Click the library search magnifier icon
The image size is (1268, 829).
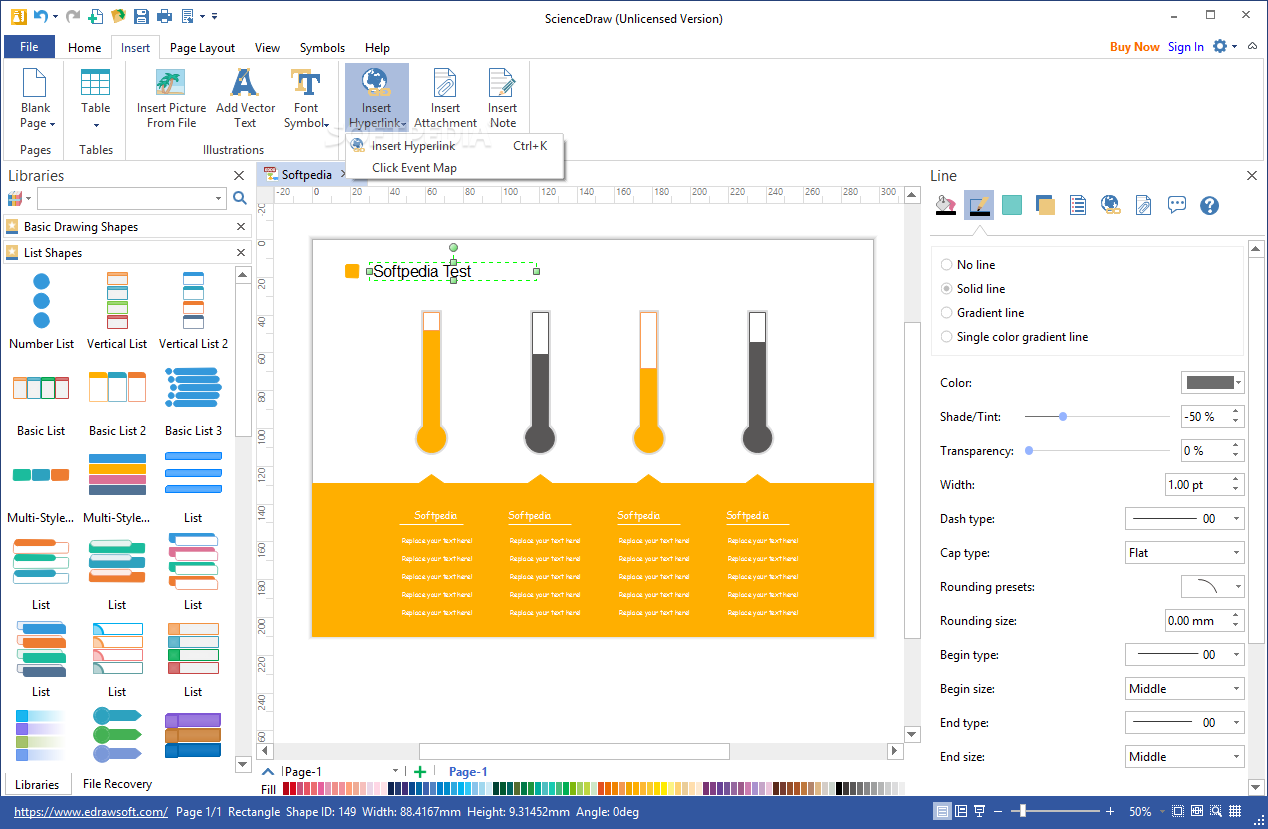coord(240,198)
